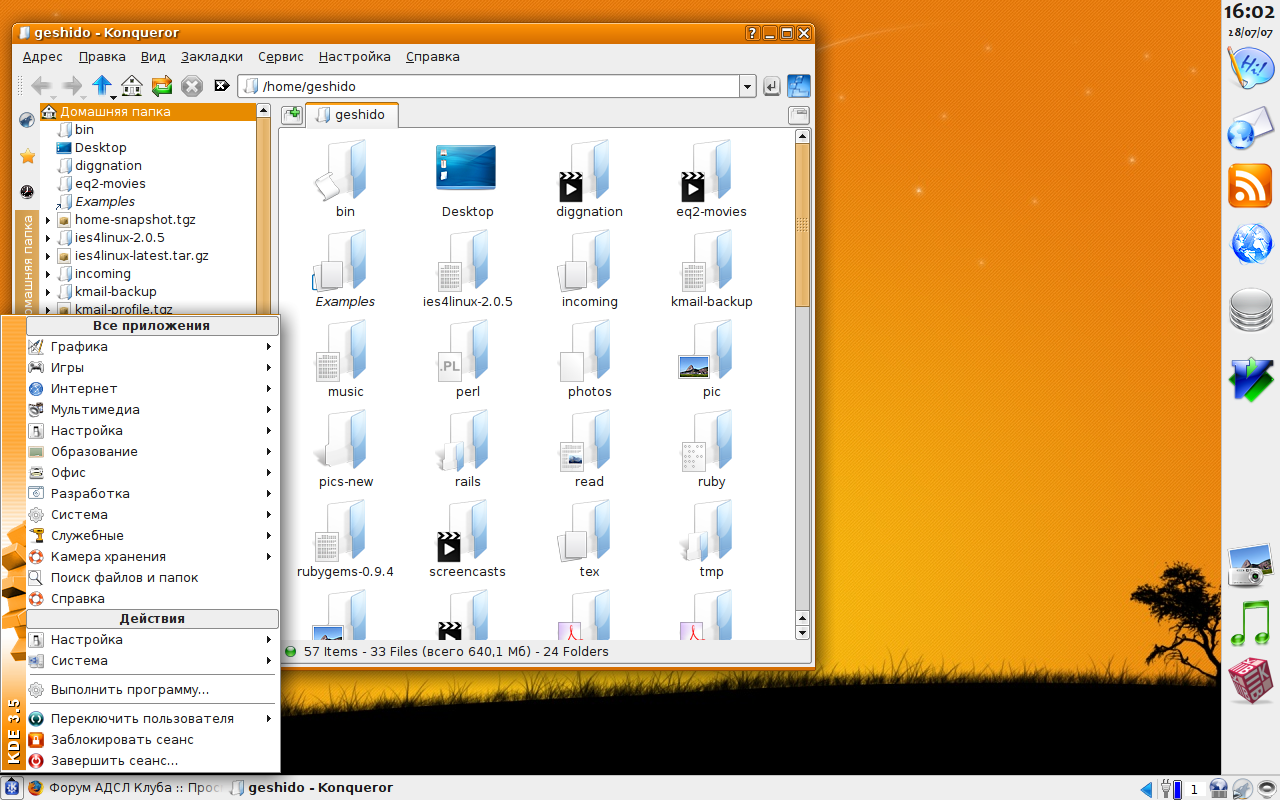Reload the folder with the refresh icon

[161, 86]
